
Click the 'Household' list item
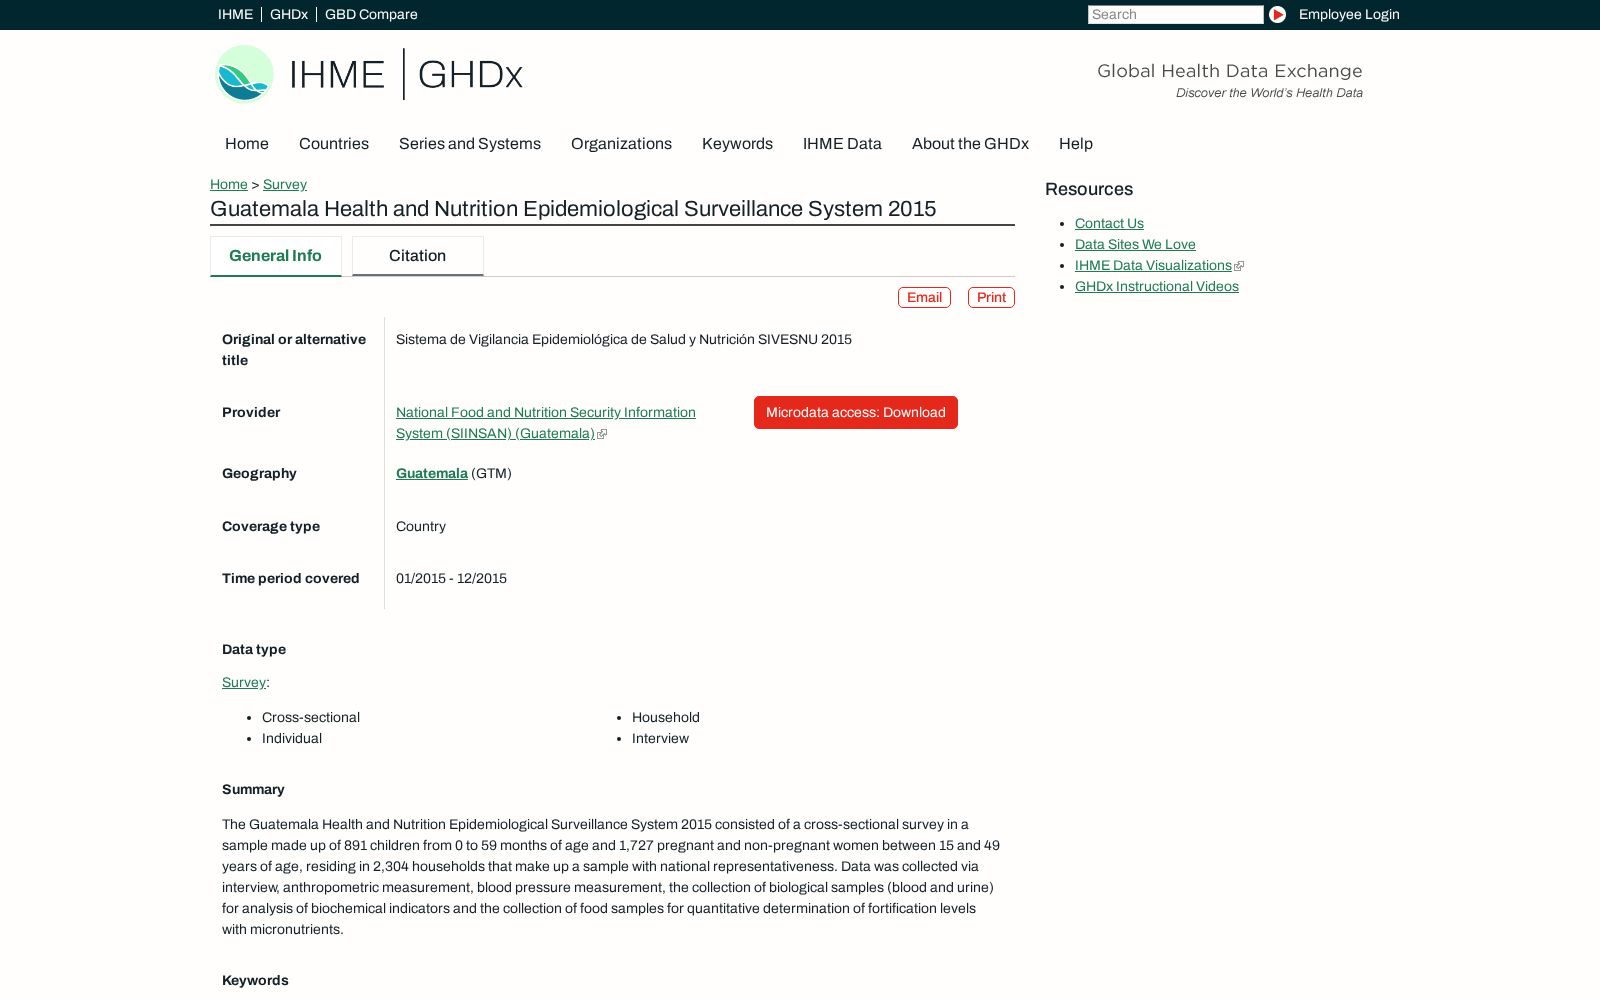coord(666,718)
